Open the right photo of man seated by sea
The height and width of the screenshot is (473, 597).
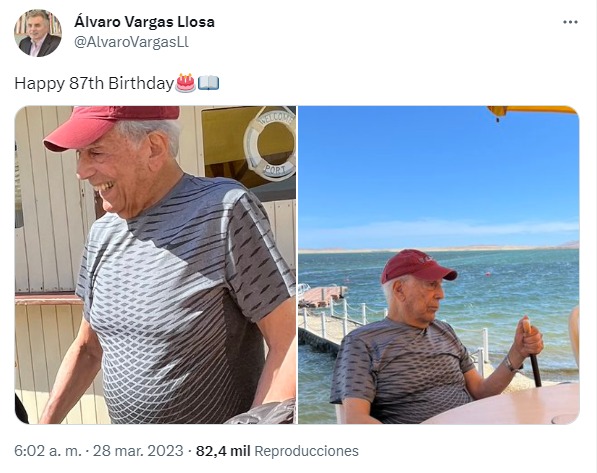point(439,265)
